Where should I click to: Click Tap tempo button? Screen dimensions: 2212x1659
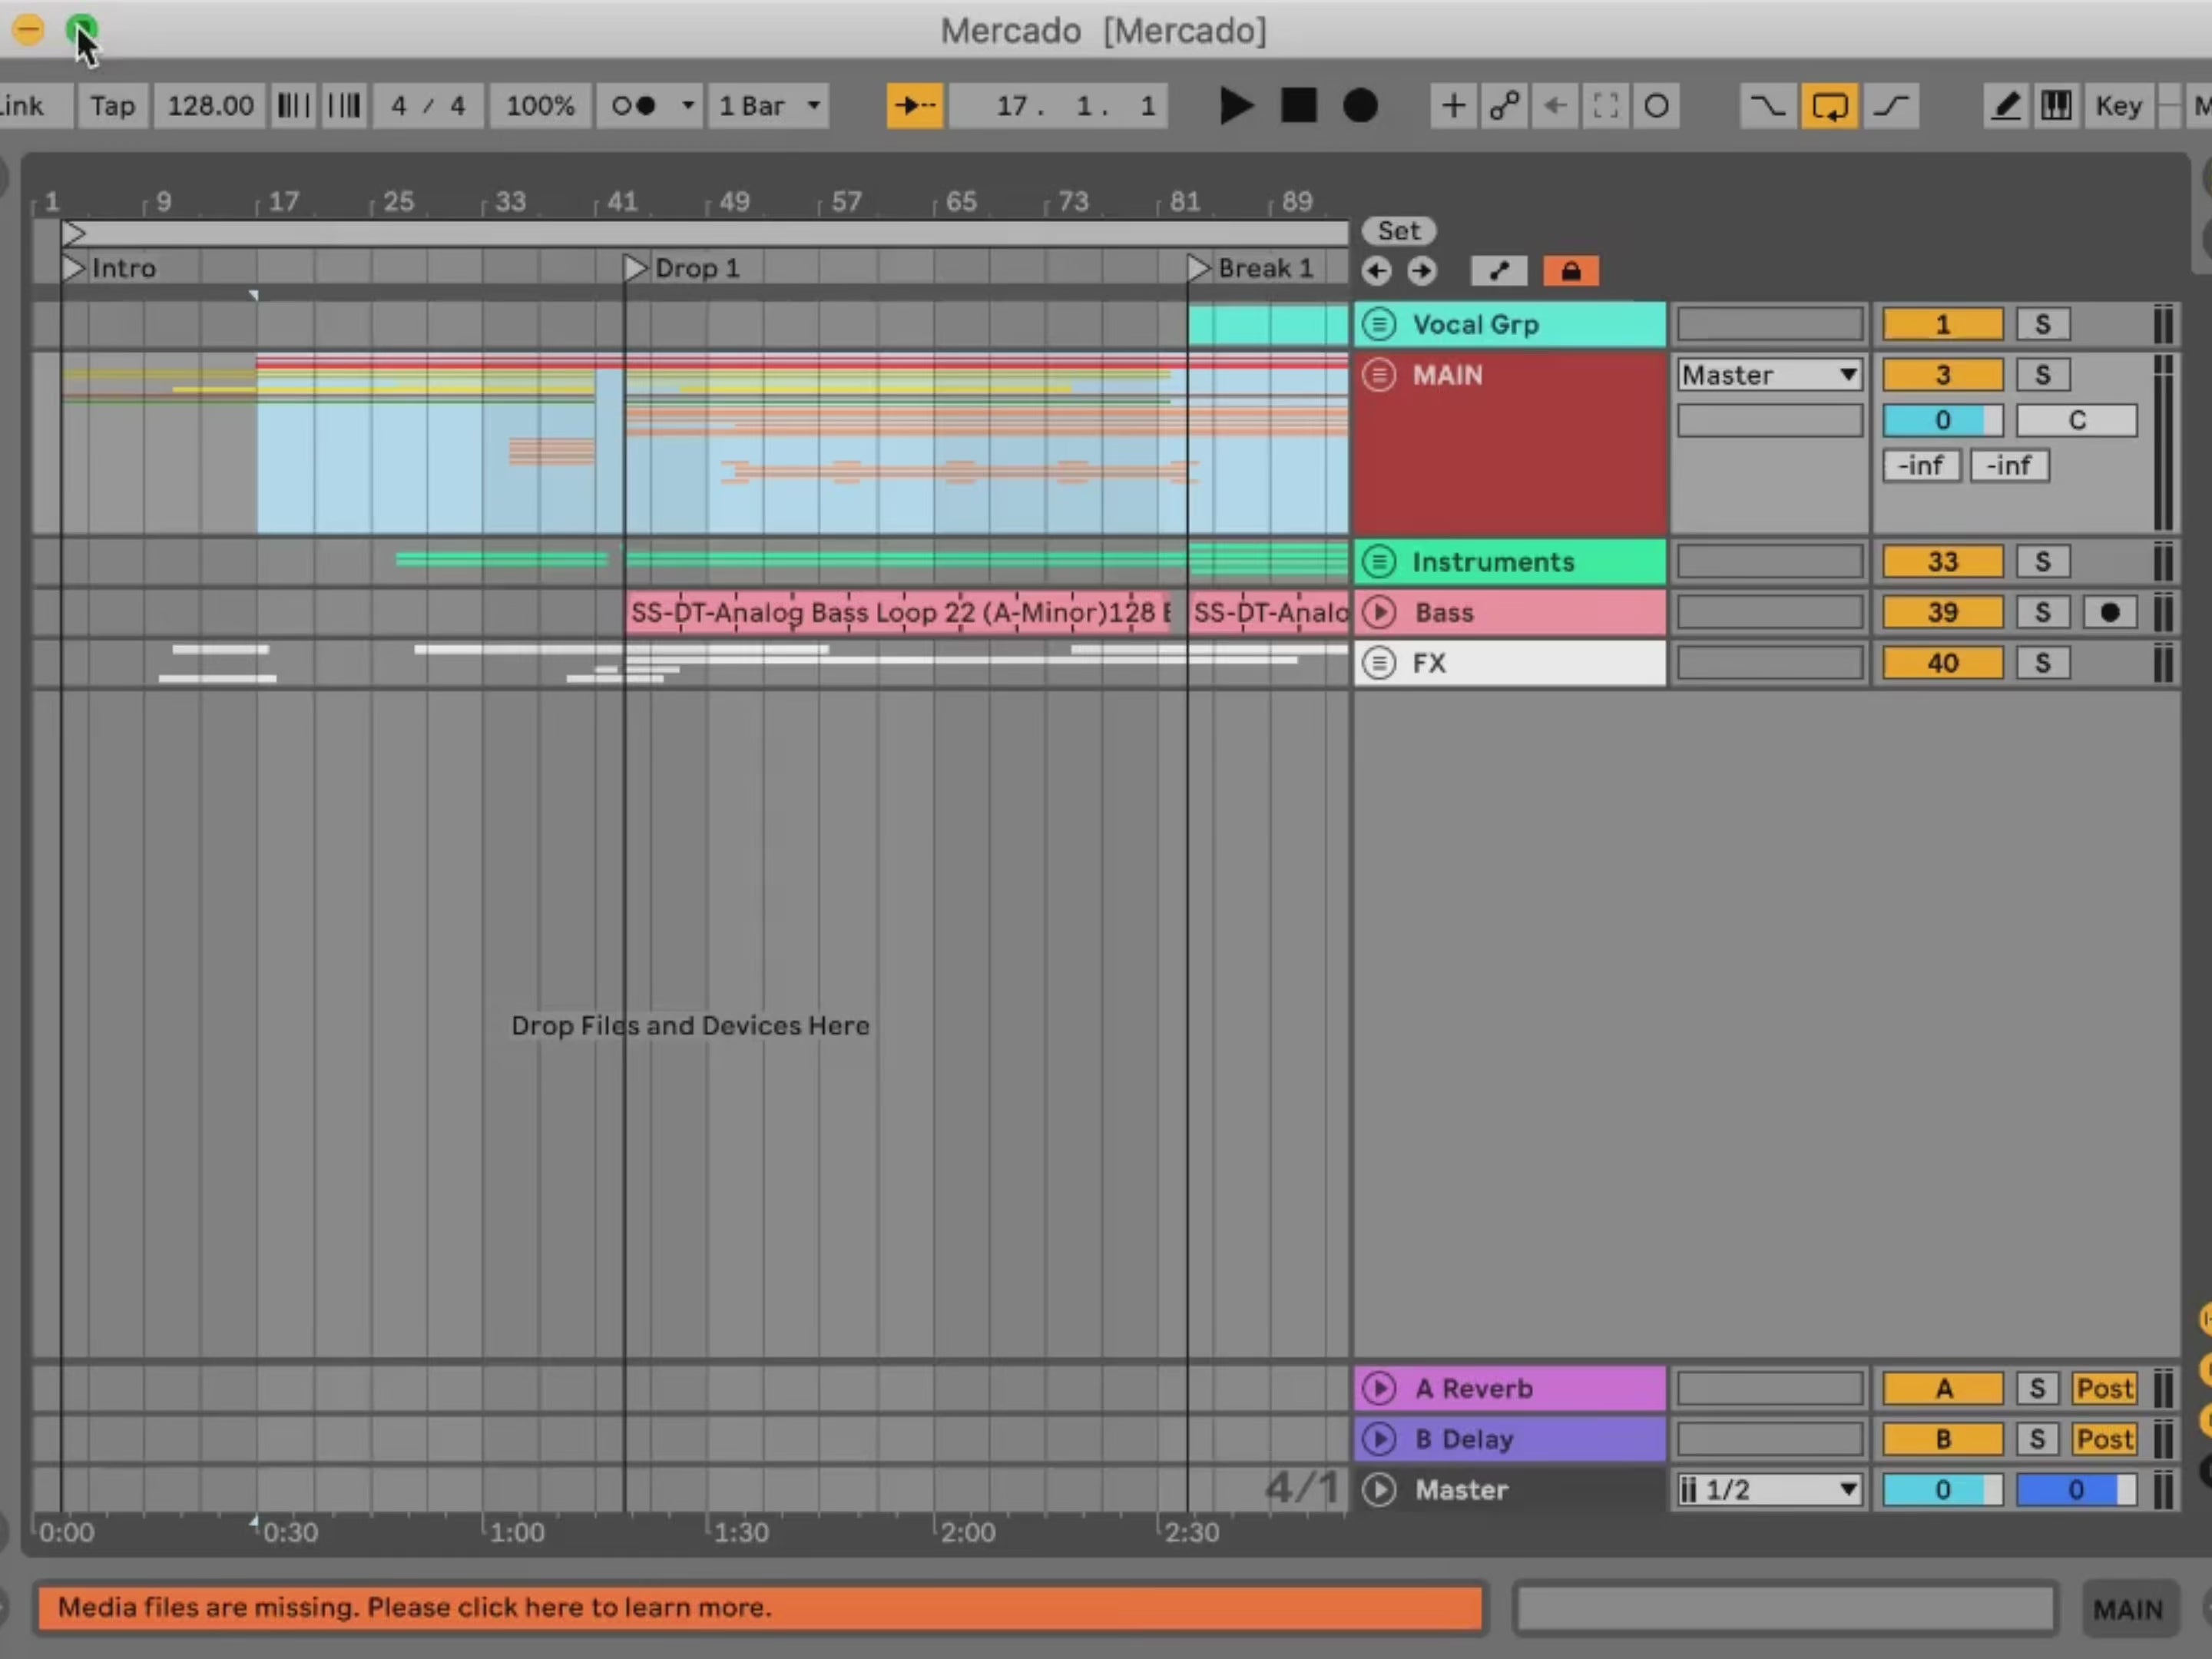[x=112, y=106]
